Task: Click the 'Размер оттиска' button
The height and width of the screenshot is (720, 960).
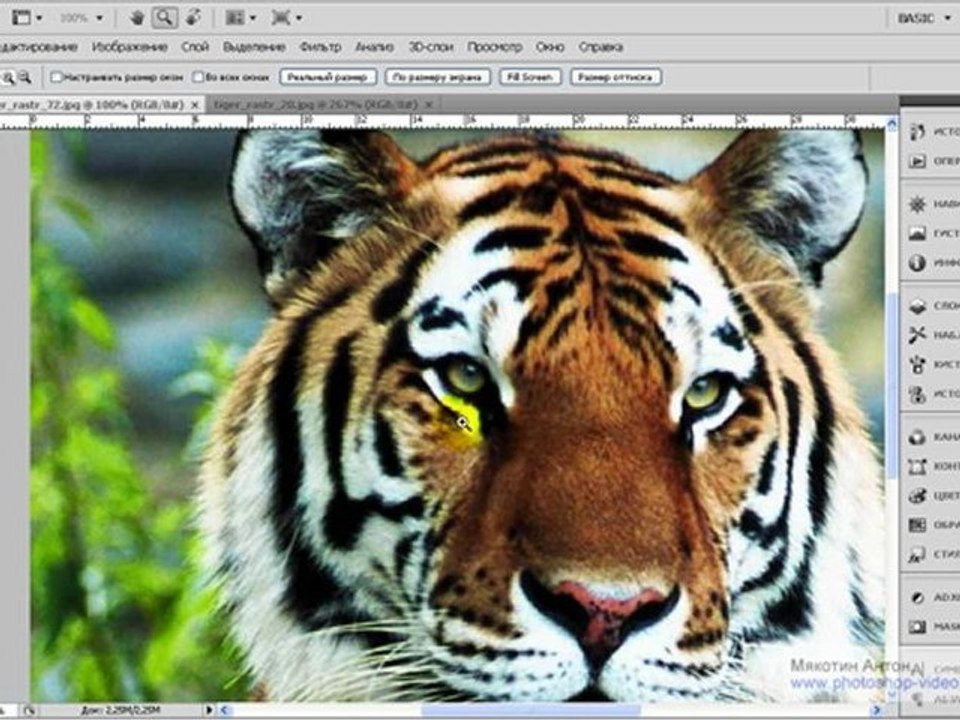Action: pos(615,77)
